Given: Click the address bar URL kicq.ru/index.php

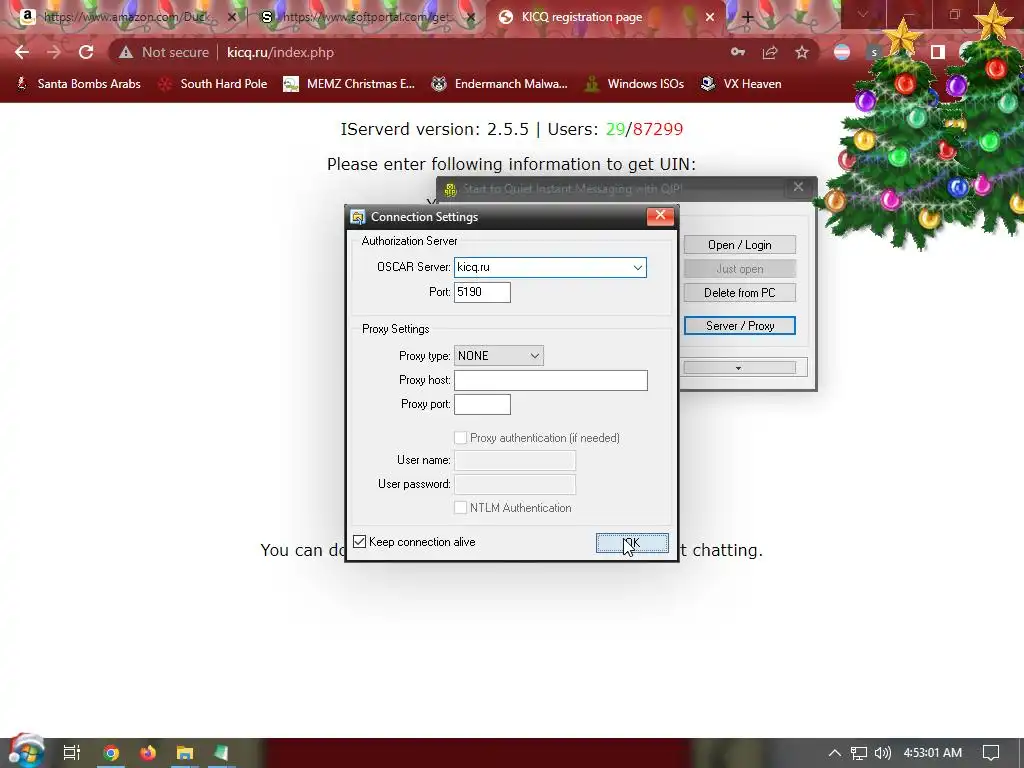Looking at the screenshot, I should 280,52.
